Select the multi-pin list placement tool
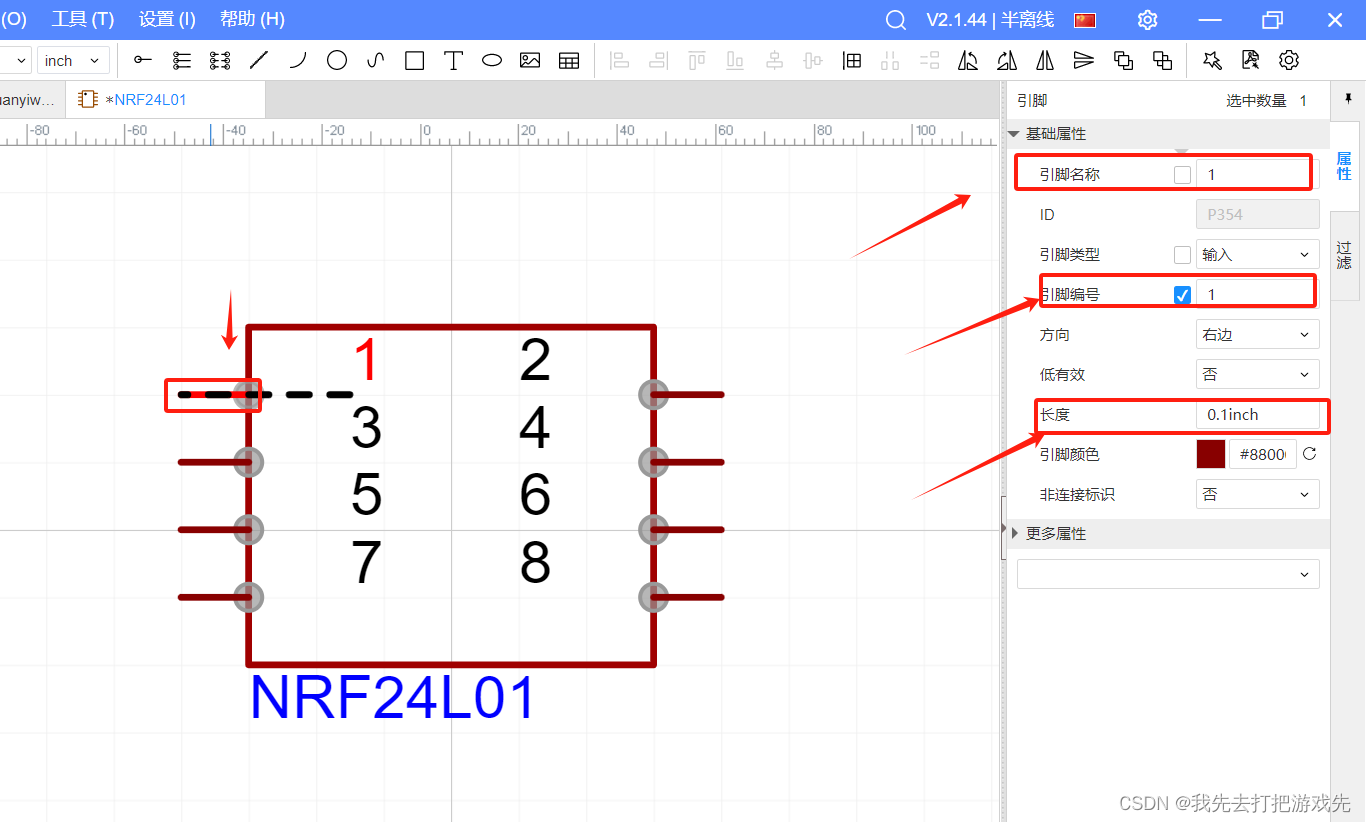Screen dimensions: 1366x822 click(182, 60)
